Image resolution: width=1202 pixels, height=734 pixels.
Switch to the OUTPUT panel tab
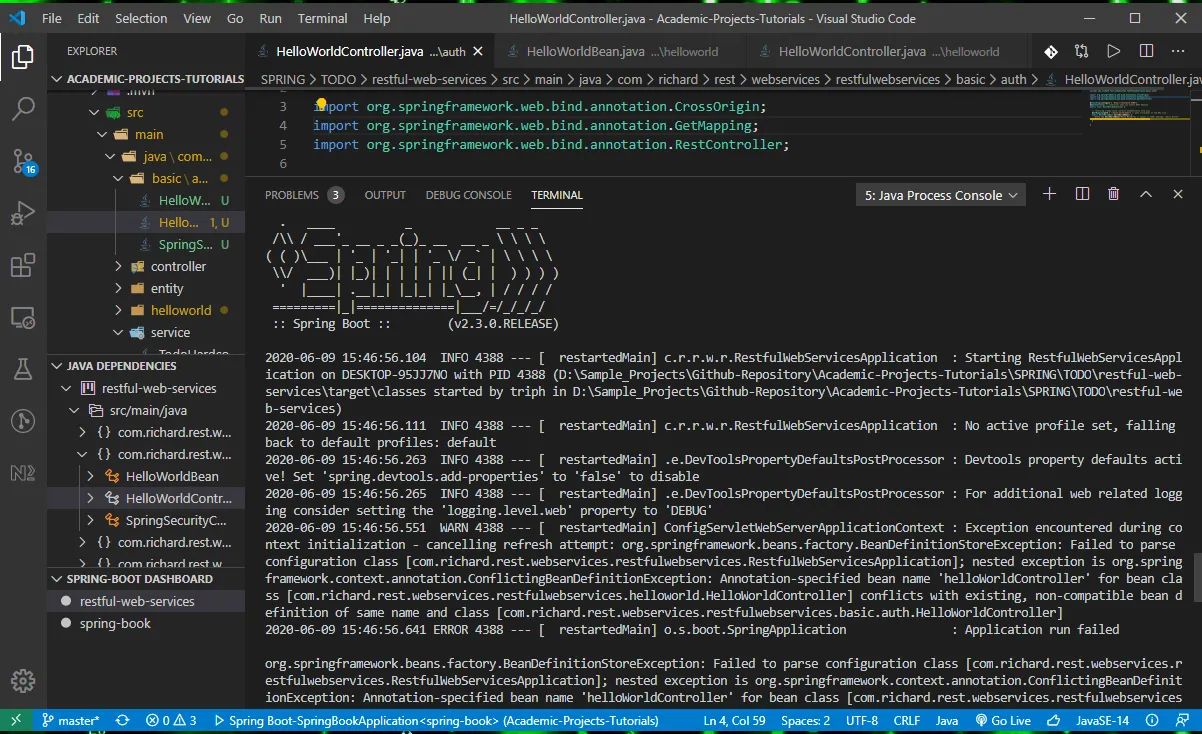click(x=385, y=195)
